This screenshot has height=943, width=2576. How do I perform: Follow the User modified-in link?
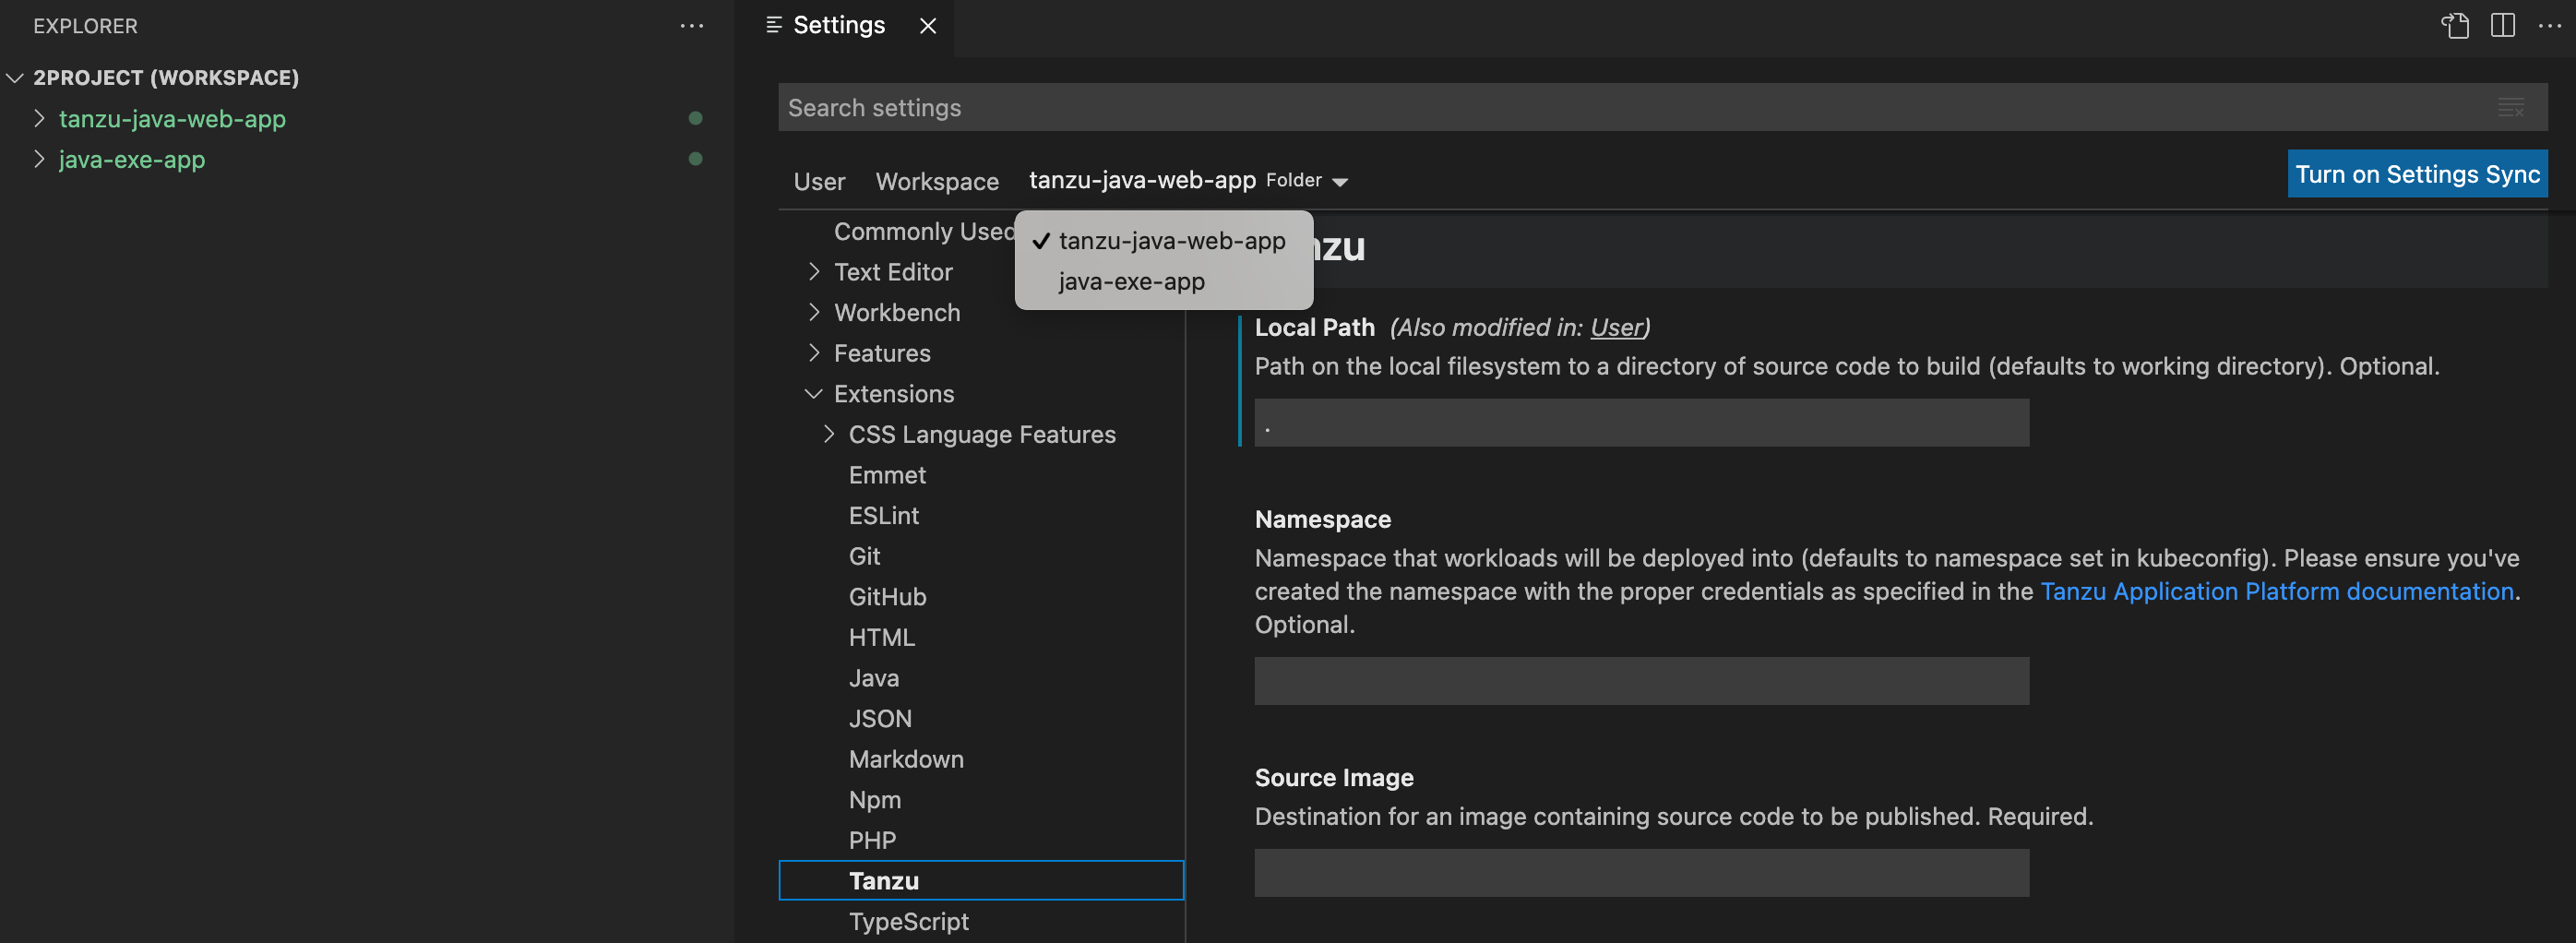[x=1616, y=327]
